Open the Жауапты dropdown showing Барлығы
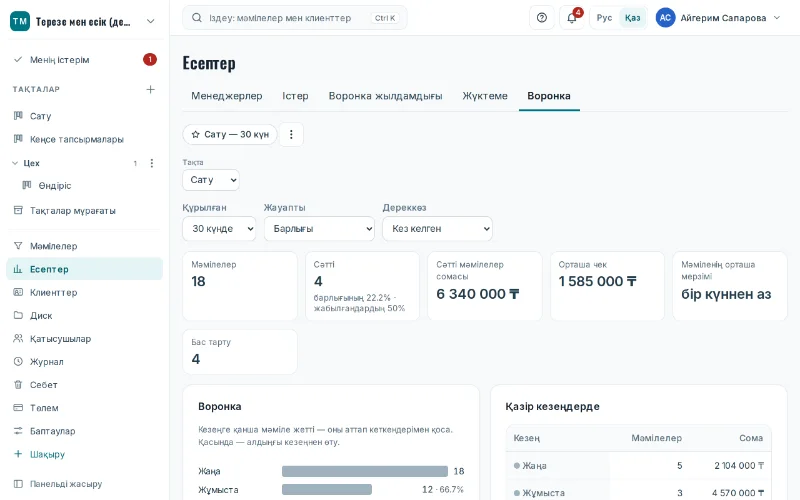This screenshot has height=500, width=800. pos(319,229)
